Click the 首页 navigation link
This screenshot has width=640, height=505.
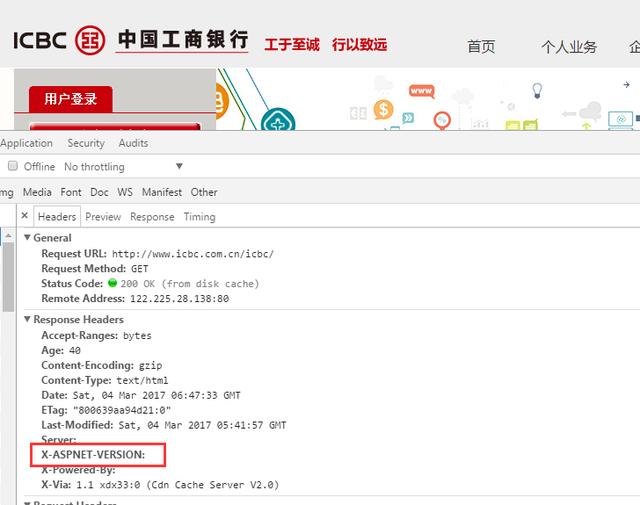(x=481, y=47)
